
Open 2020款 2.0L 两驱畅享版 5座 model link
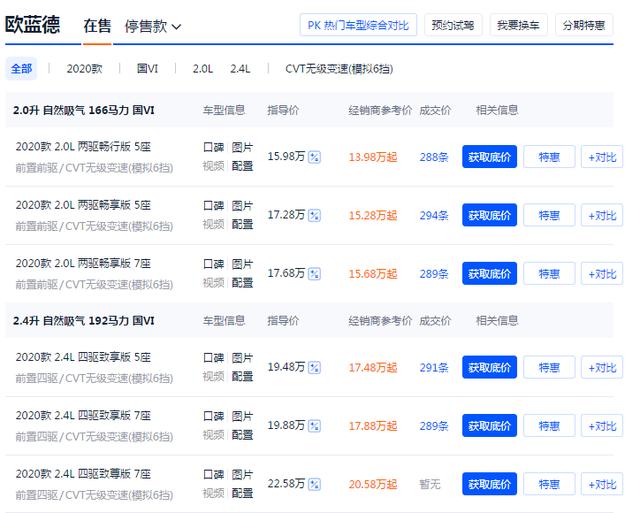(x=83, y=205)
